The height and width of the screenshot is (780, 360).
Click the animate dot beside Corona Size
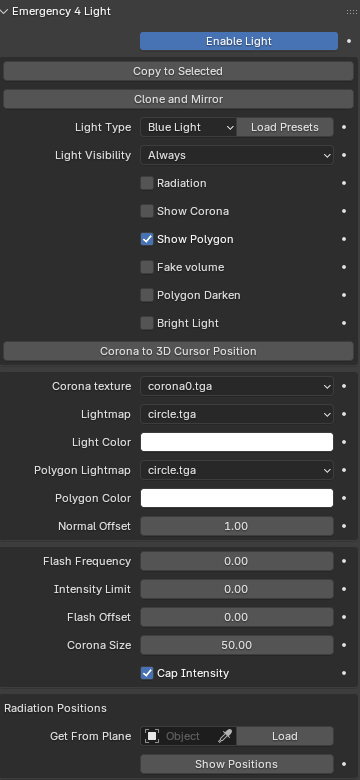pyautogui.click(x=344, y=645)
